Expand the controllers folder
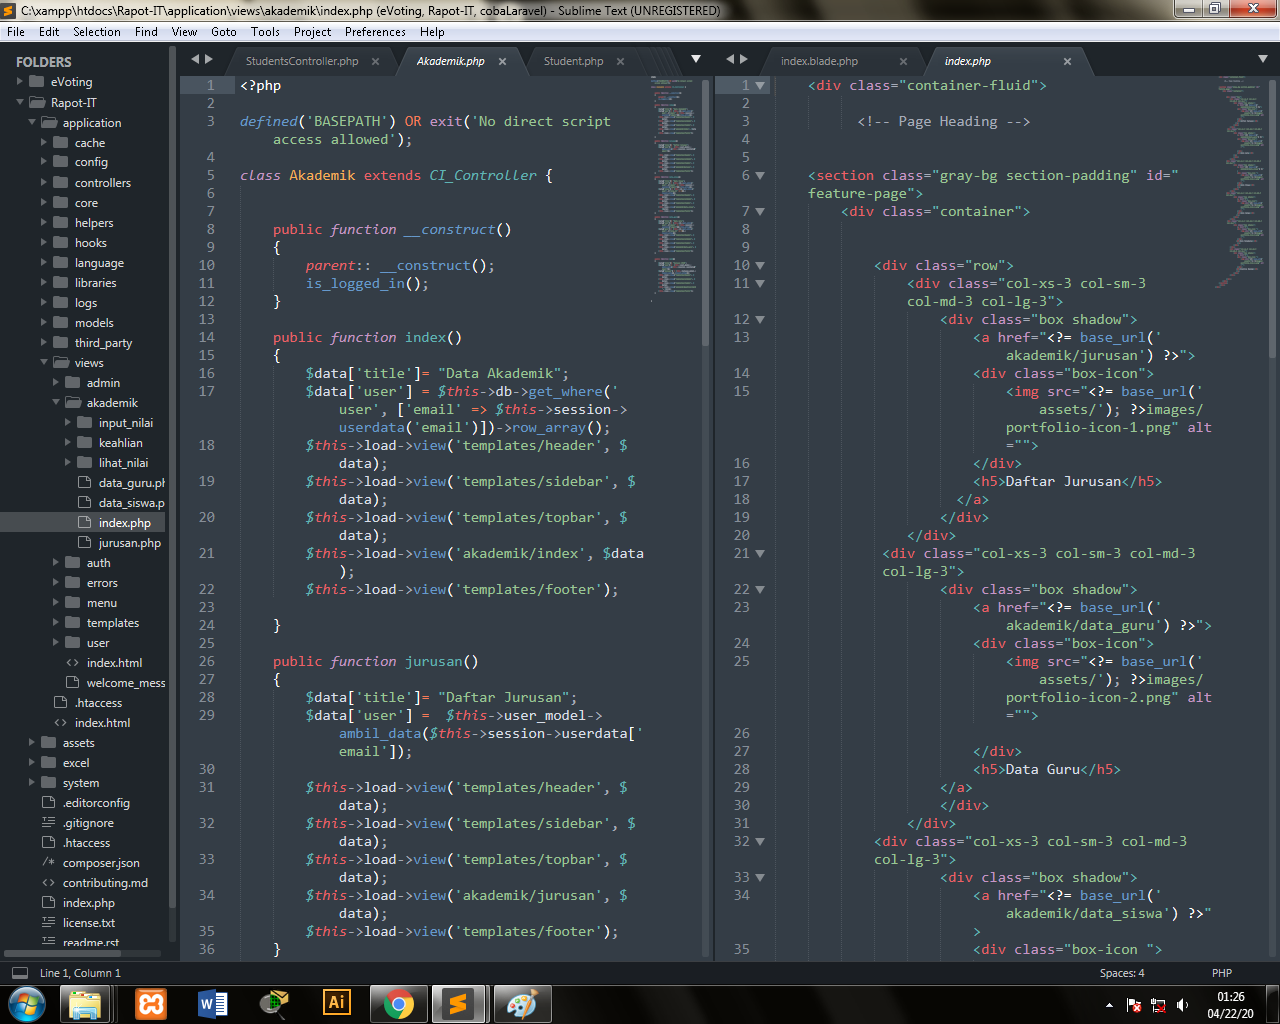Viewport: 1280px width, 1024px height. [44, 182]
